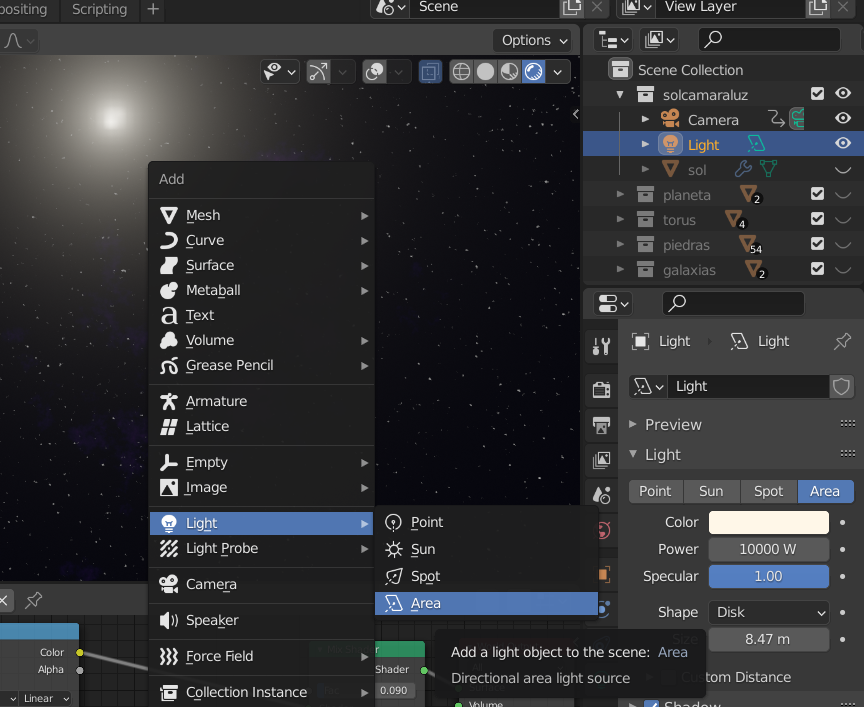
Task: Open the proportional editing falloff curve icon
Action: [19, 41]
